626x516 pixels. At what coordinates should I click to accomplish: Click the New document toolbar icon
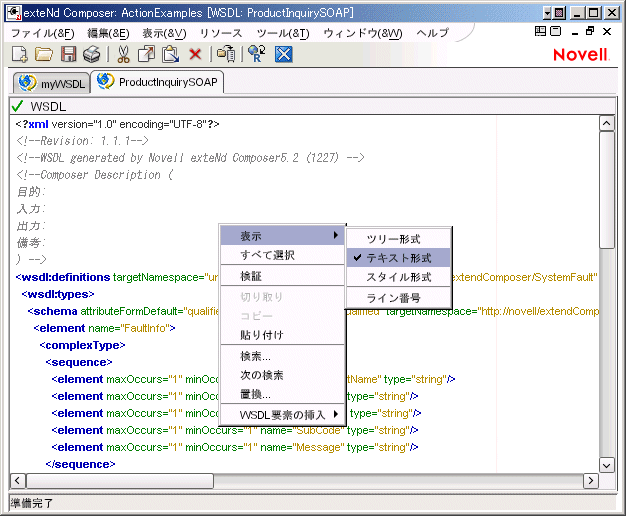point(19,54)
